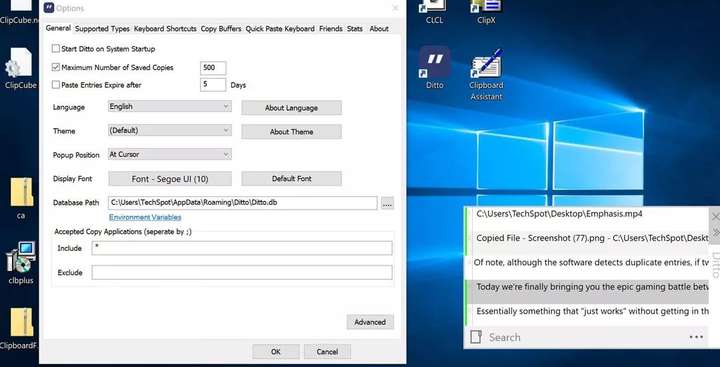
Task: Click the Default Font button
Action: click(292, 179)
